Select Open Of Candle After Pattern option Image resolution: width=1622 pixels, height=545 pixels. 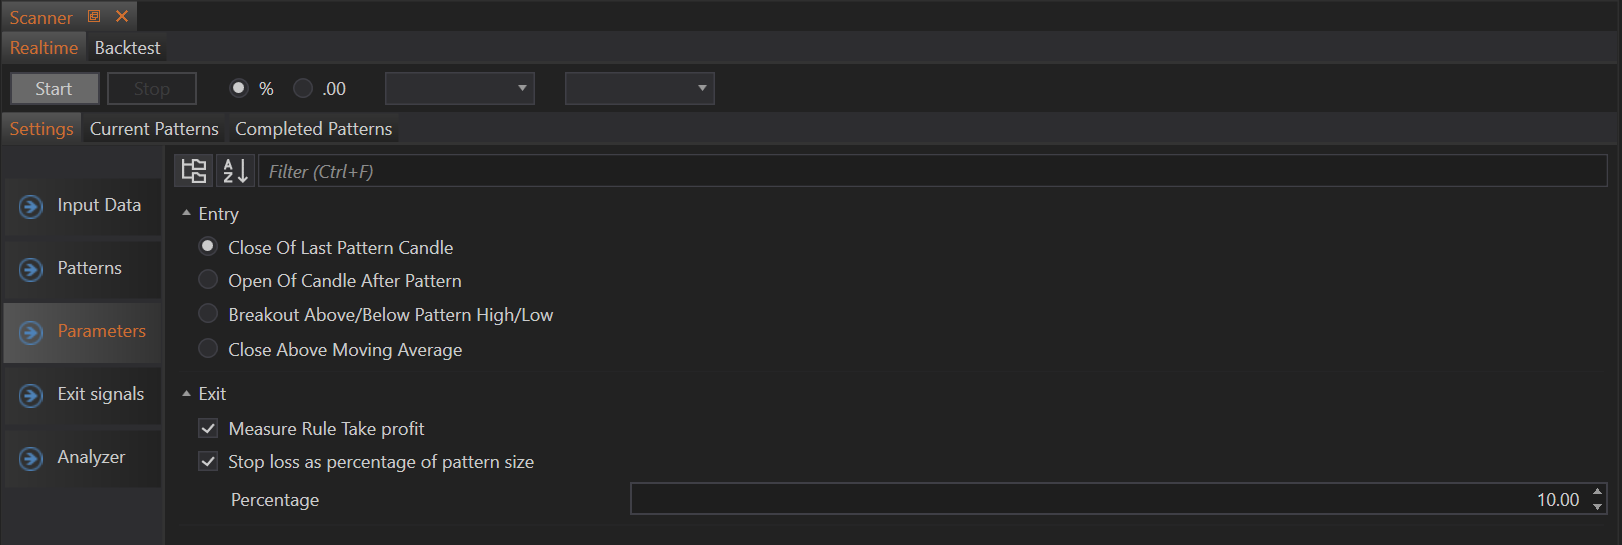(x=208, y=280)
